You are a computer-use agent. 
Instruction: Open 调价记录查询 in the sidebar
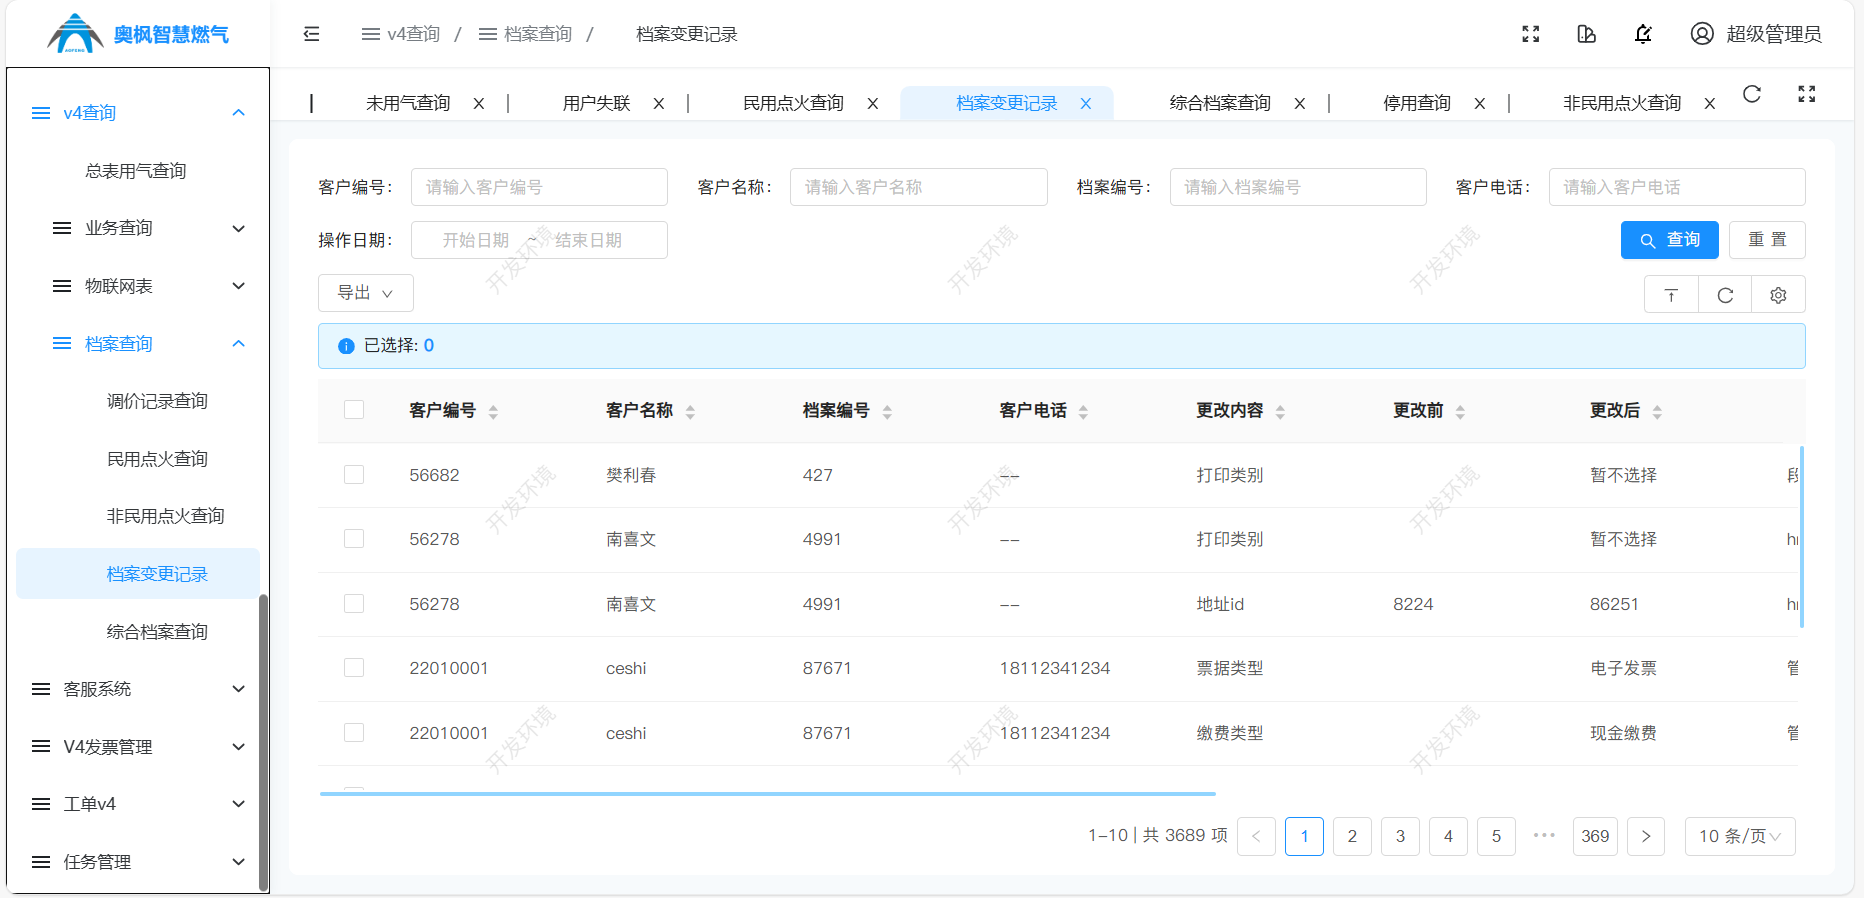coord(157,401)
